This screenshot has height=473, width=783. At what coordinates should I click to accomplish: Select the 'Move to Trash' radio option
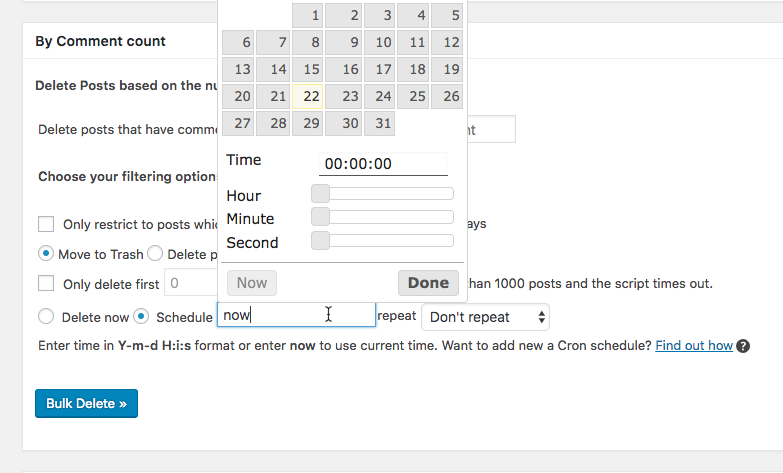click(45, 253)
